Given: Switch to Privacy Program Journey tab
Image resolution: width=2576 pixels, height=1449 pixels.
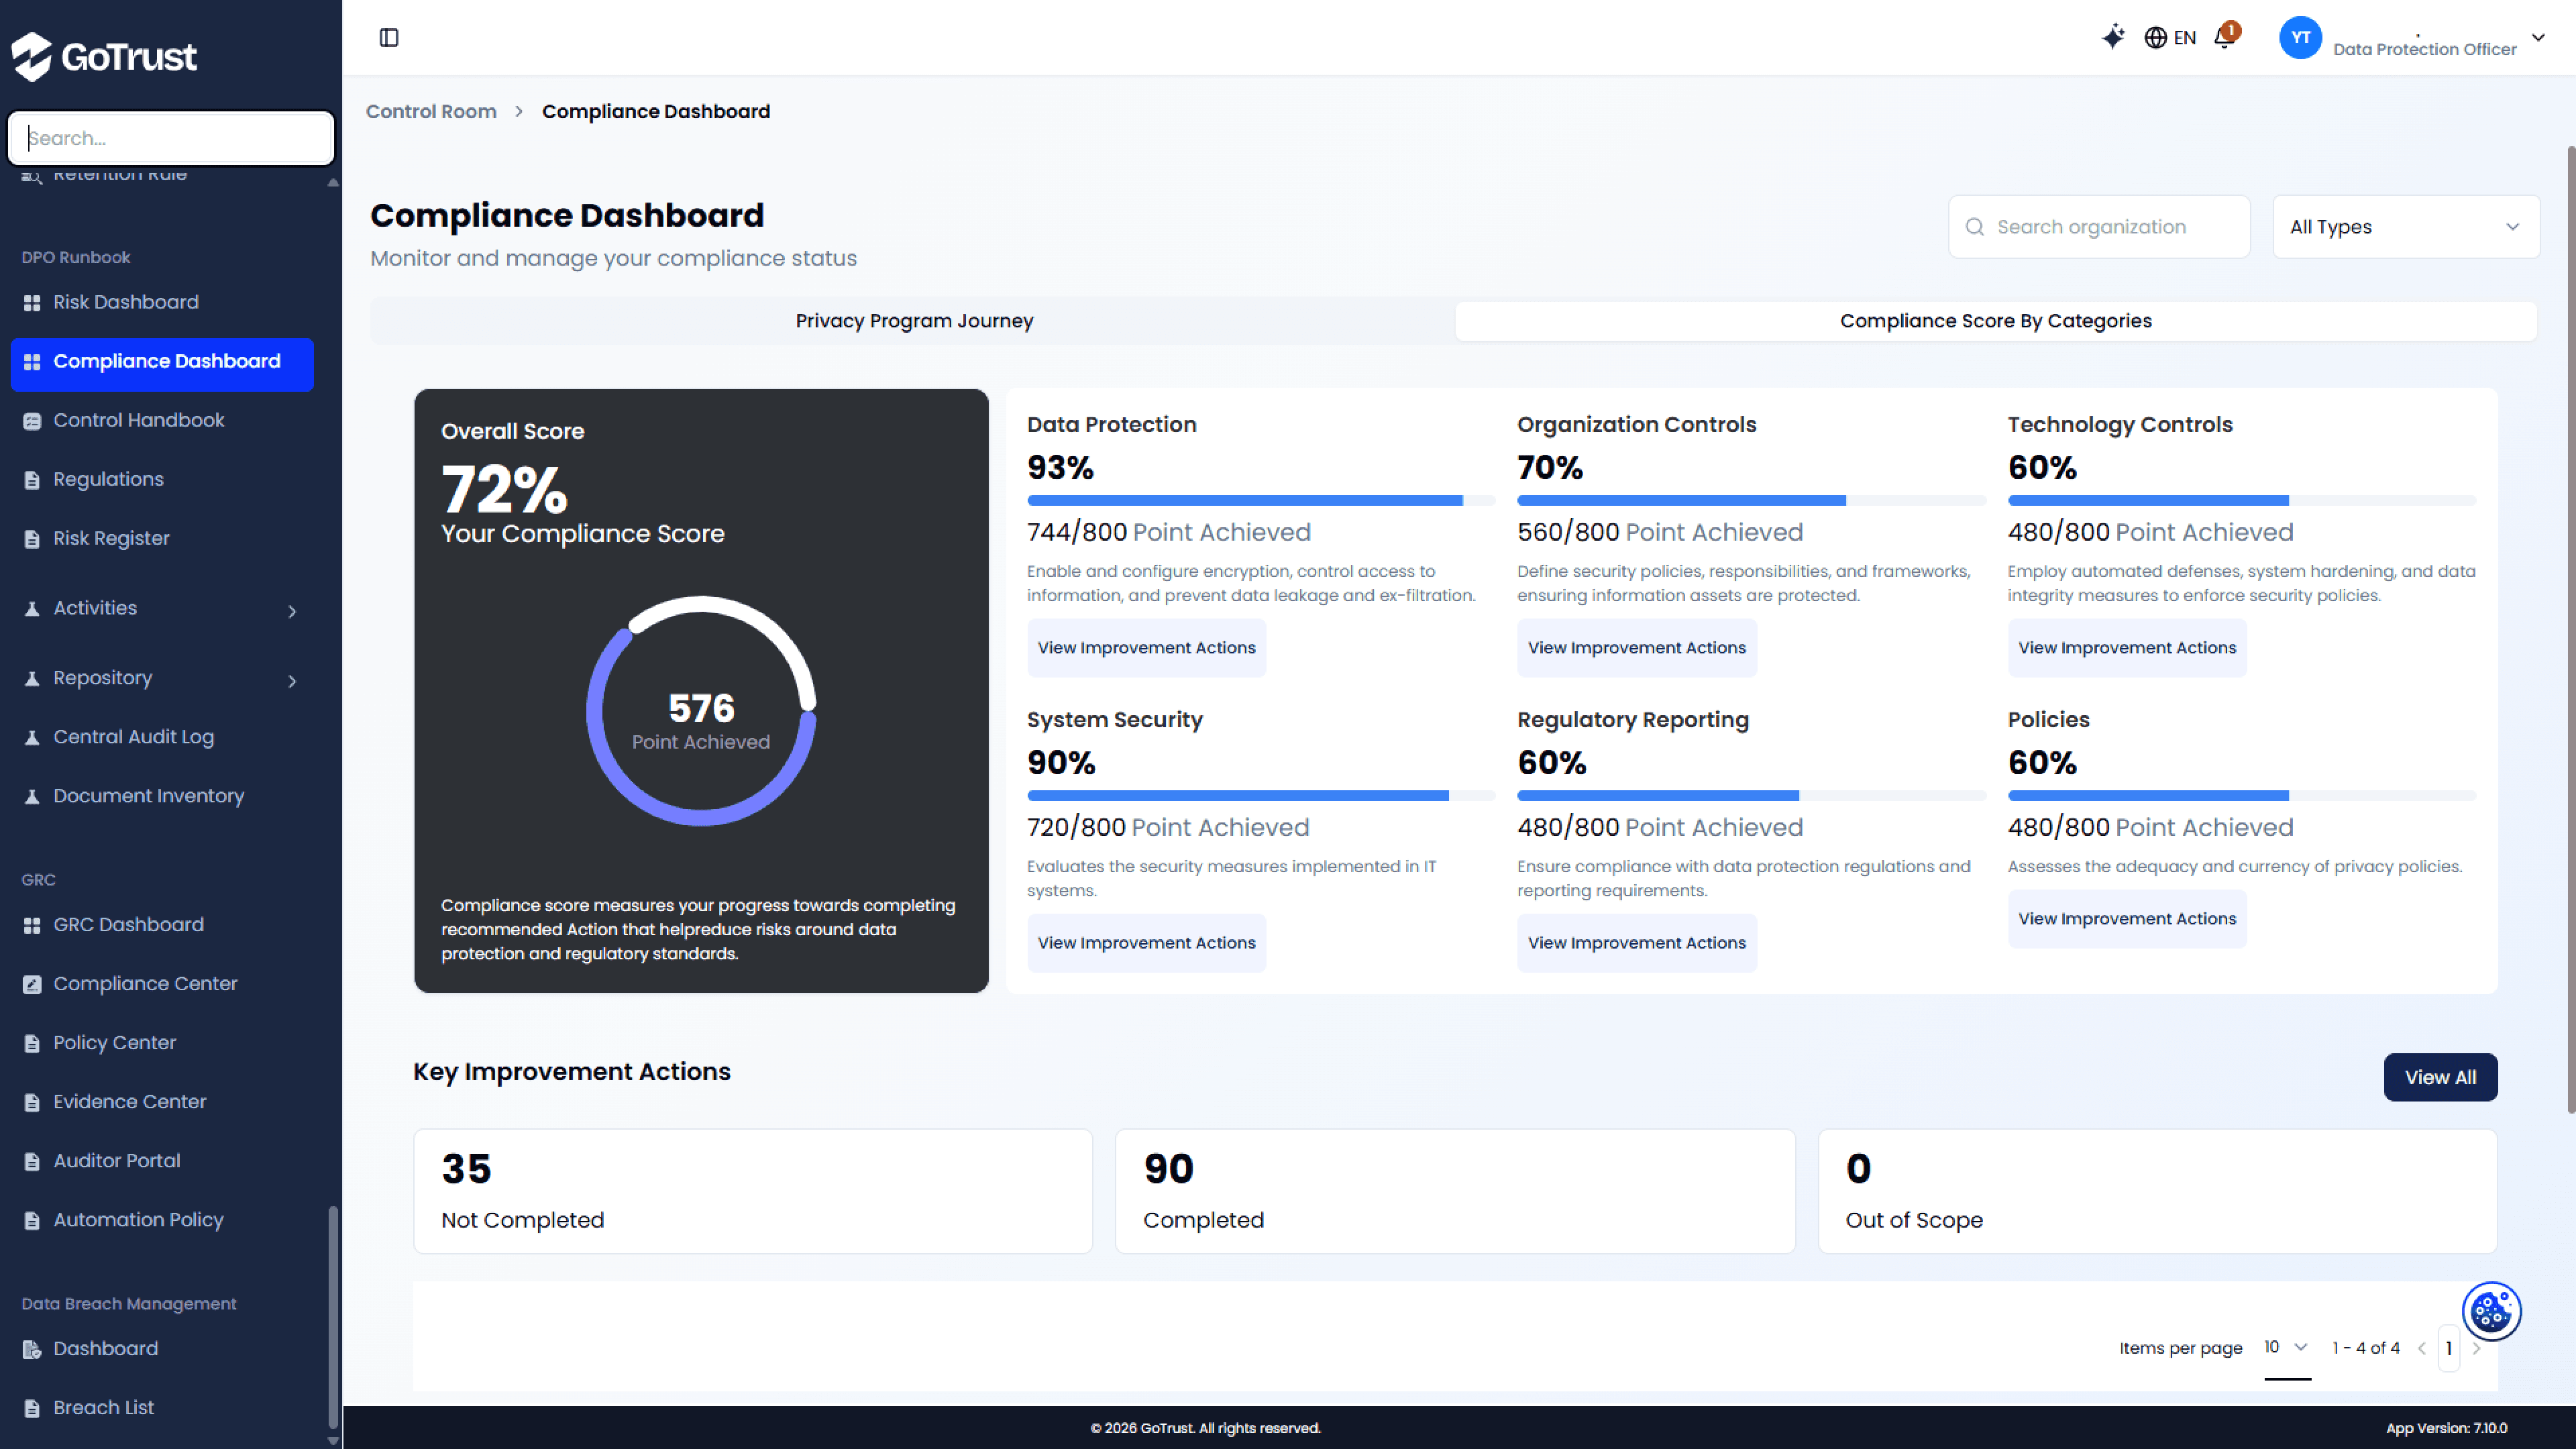Looking at the screenshot, I should point(914,321).
